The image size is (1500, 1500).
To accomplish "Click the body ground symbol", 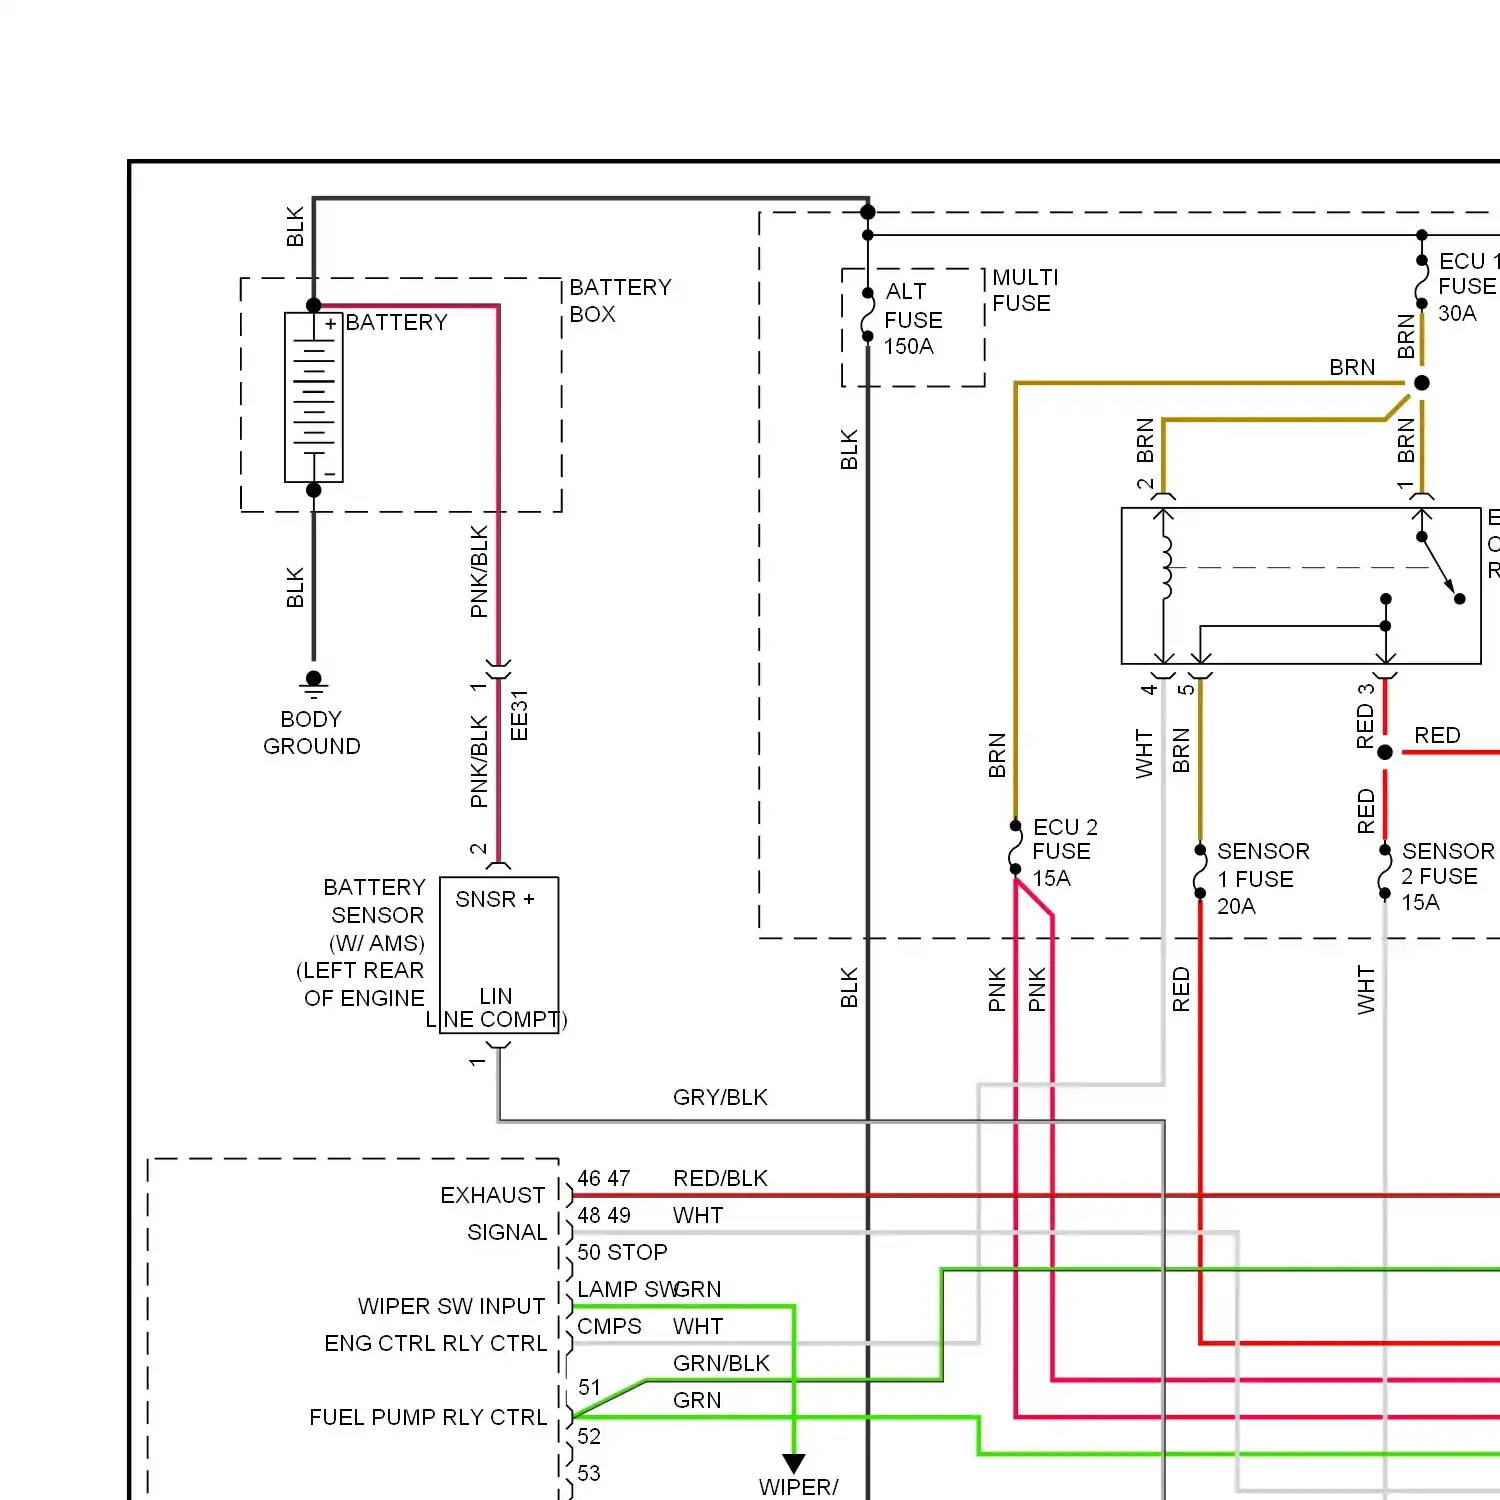I will click(x=314, y=685).
